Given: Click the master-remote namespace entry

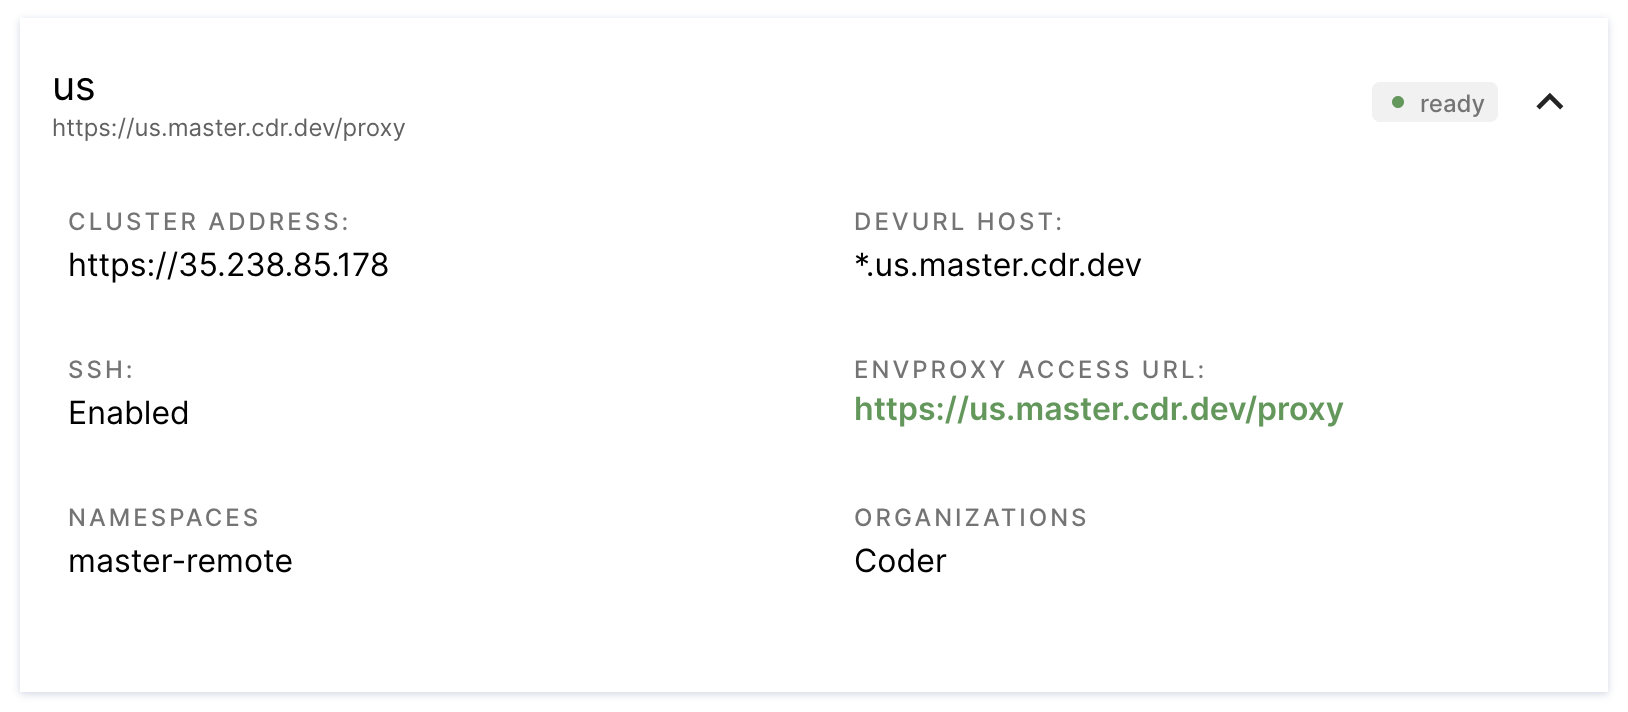Looking at the screenshot, I should [x=180, y=561].
